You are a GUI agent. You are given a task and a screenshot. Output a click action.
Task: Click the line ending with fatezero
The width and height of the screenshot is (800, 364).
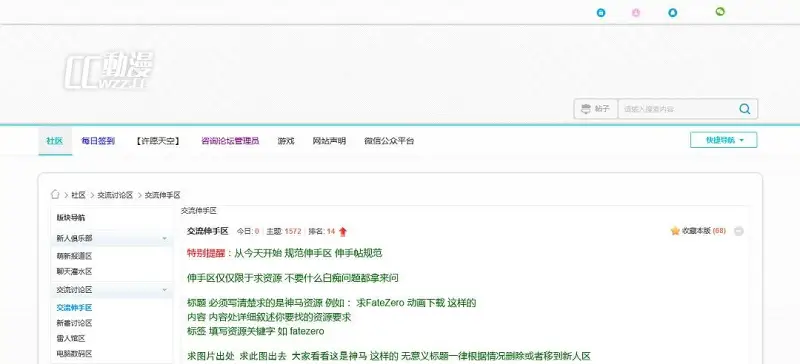click(256, 331)
